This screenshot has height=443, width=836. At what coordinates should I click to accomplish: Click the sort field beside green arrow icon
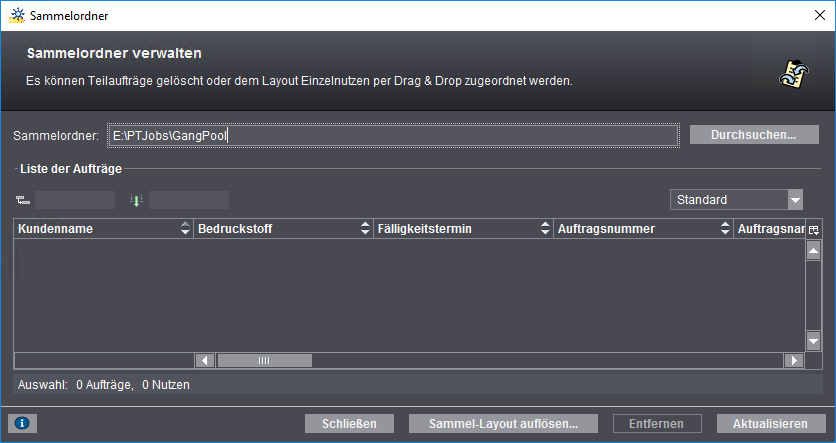tap(189, 200)
